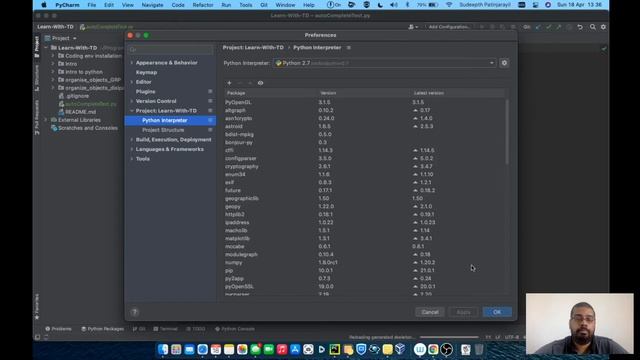Click the upgrade arrow for pyOpenSSL

pyautogui.click(x=416, y=287)
